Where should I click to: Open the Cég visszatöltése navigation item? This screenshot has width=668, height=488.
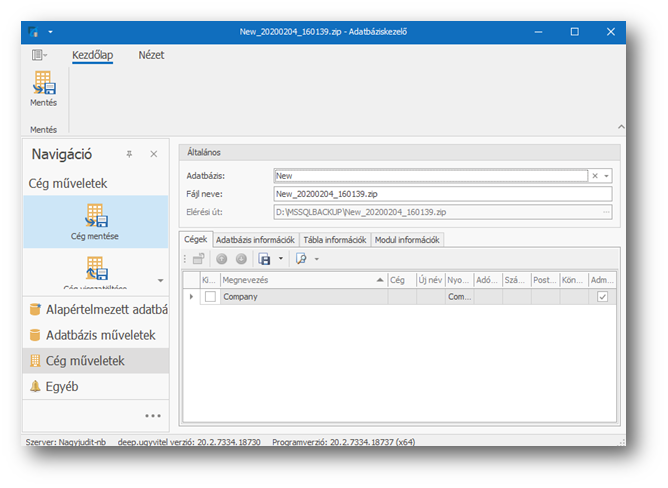coord(97,270)
